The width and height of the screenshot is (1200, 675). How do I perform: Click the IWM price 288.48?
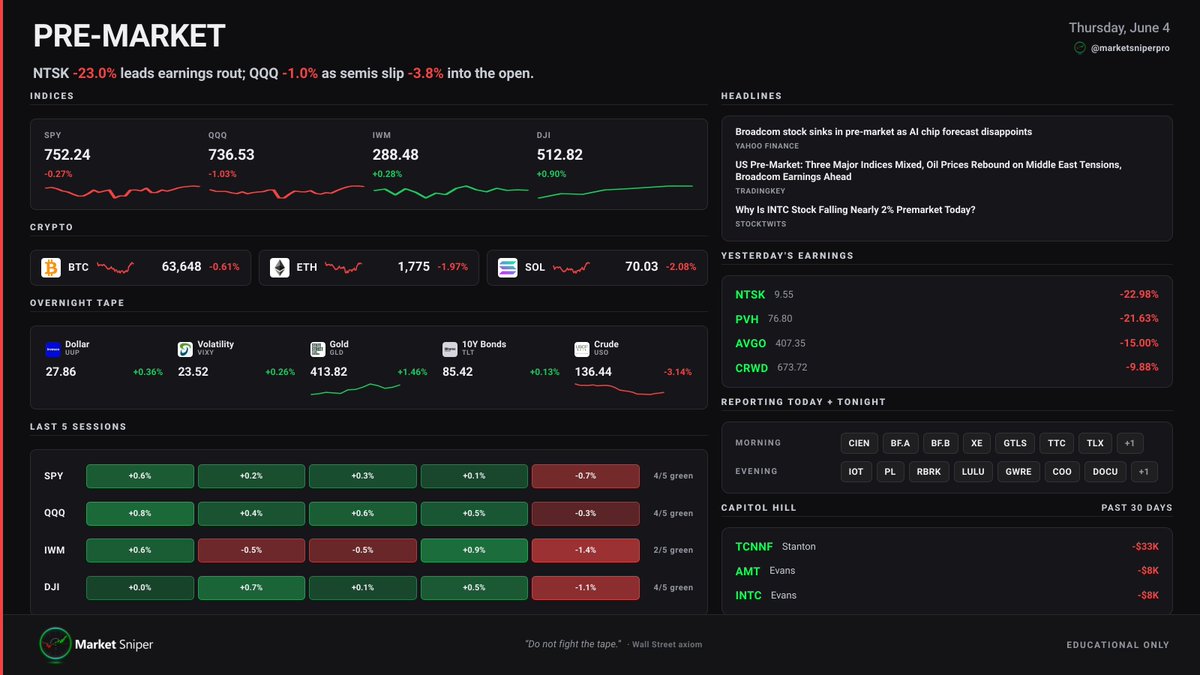click(396, 155)
